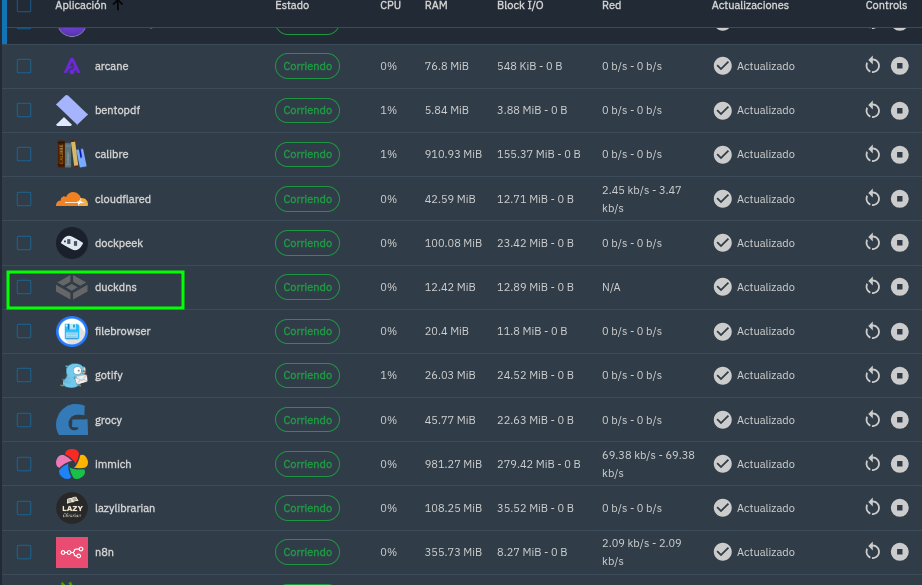Click the cloudflared application logo
Viewport: 922px width, 585px height.
(x=71, y=198)
